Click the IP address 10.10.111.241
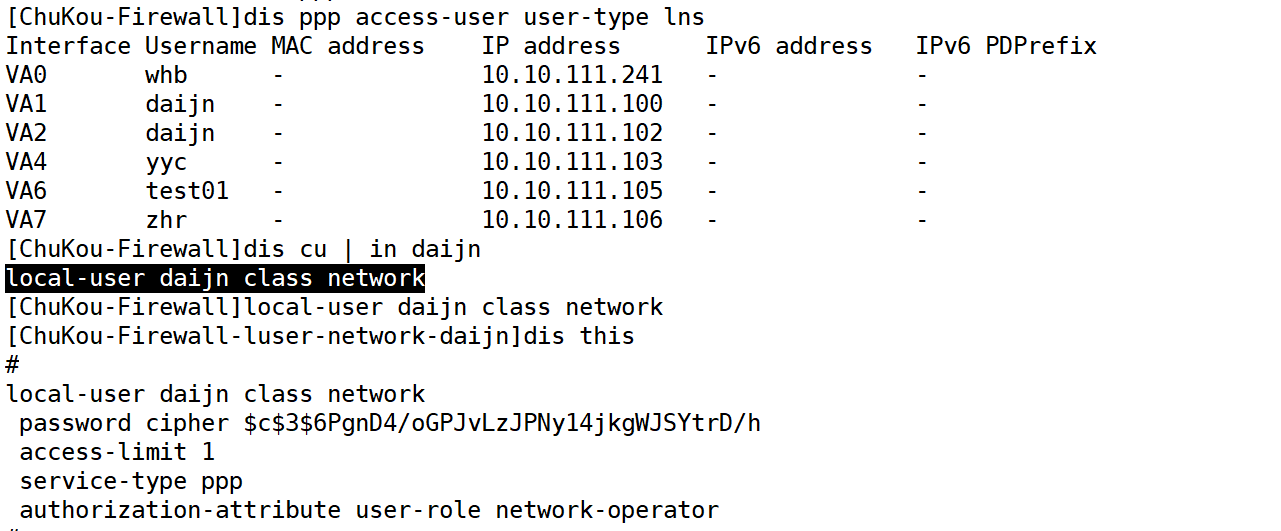Screen dimensions: 1281x531 coord(572,75)
